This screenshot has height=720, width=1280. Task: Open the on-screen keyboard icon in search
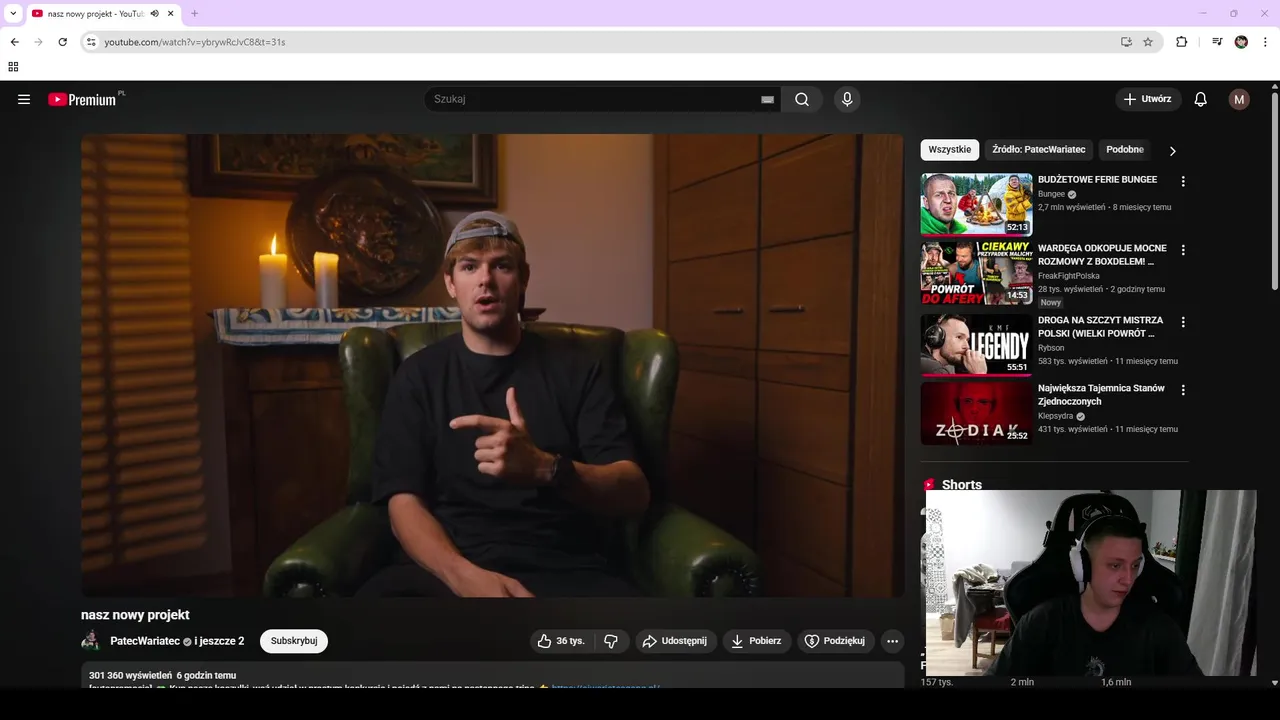767,99
